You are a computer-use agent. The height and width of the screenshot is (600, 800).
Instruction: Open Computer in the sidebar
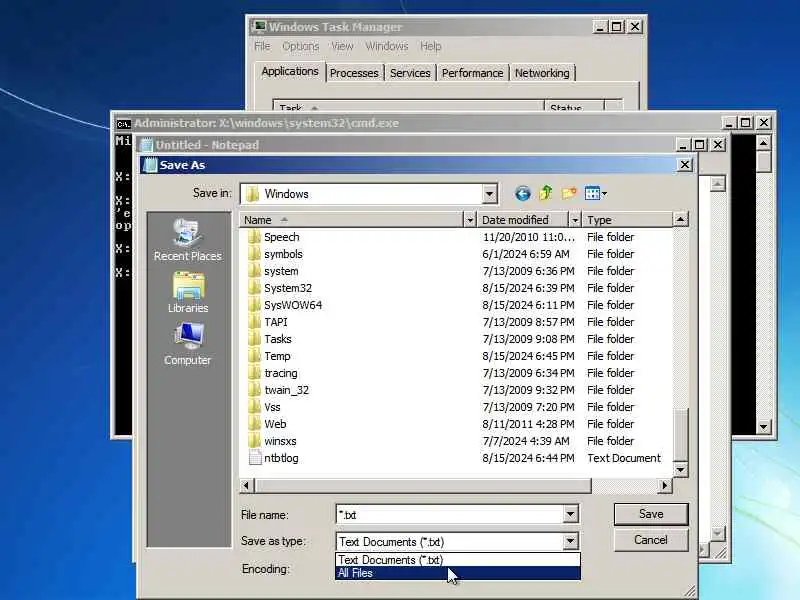188,344
